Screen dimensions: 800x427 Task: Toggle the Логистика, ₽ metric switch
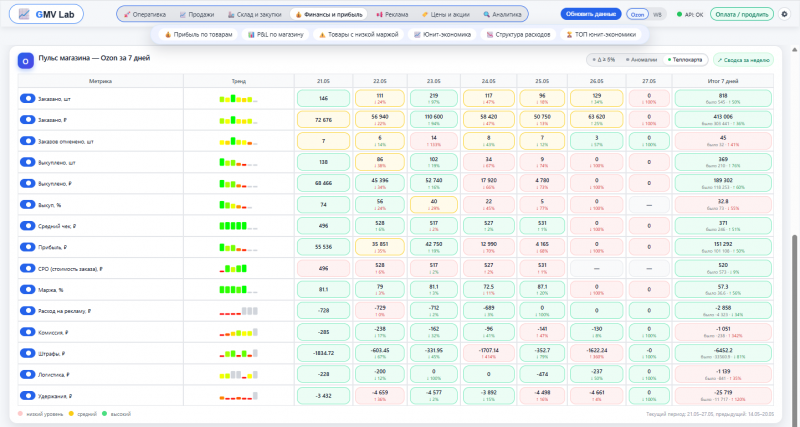(27, 374)
